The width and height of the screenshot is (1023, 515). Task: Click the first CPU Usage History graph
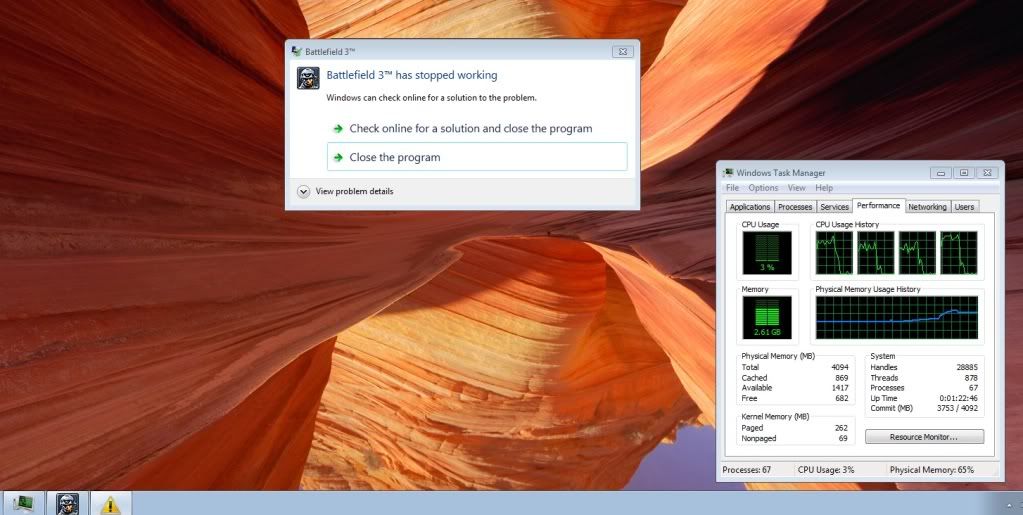(834, 253)
